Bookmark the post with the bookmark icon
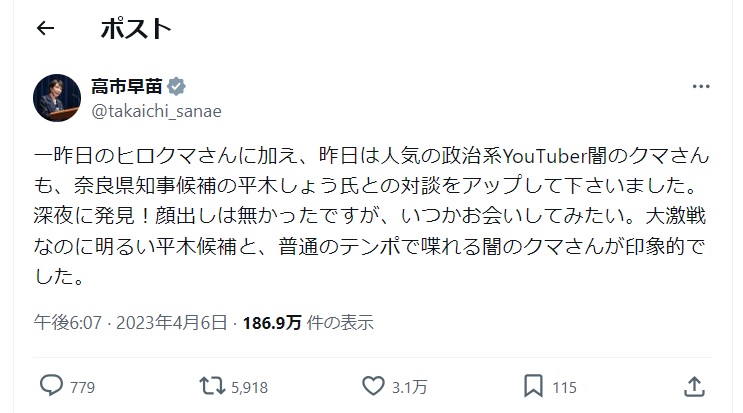 click(x=534, y=385)
